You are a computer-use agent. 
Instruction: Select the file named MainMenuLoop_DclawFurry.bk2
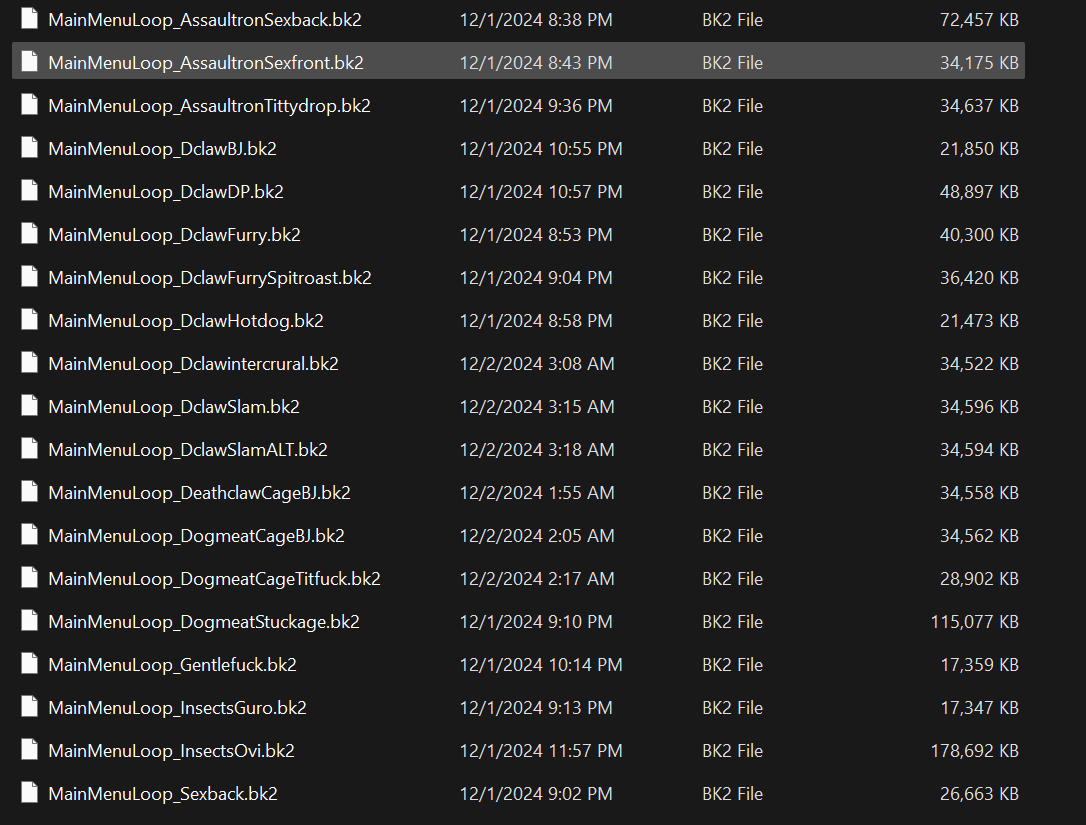click(175, 235)
